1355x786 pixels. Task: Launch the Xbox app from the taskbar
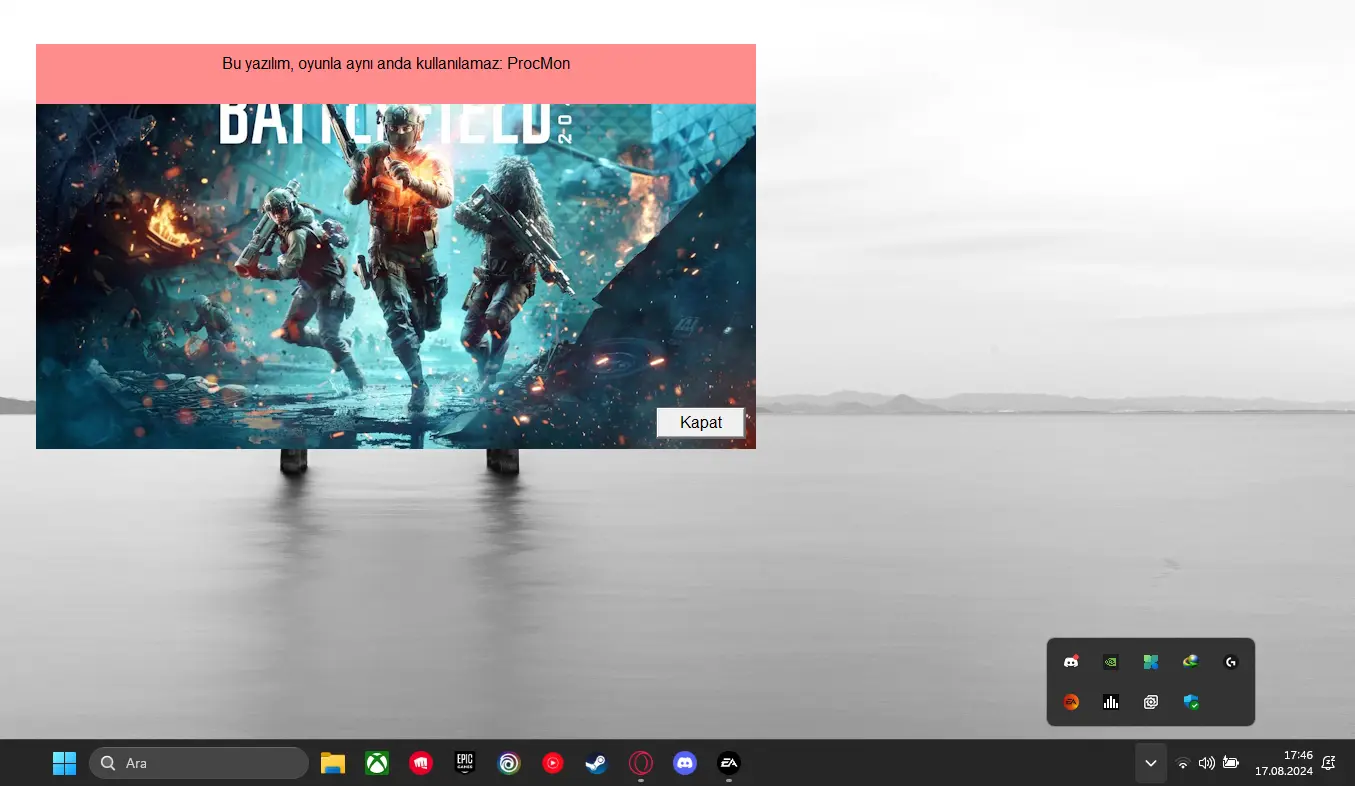[377, 763]
